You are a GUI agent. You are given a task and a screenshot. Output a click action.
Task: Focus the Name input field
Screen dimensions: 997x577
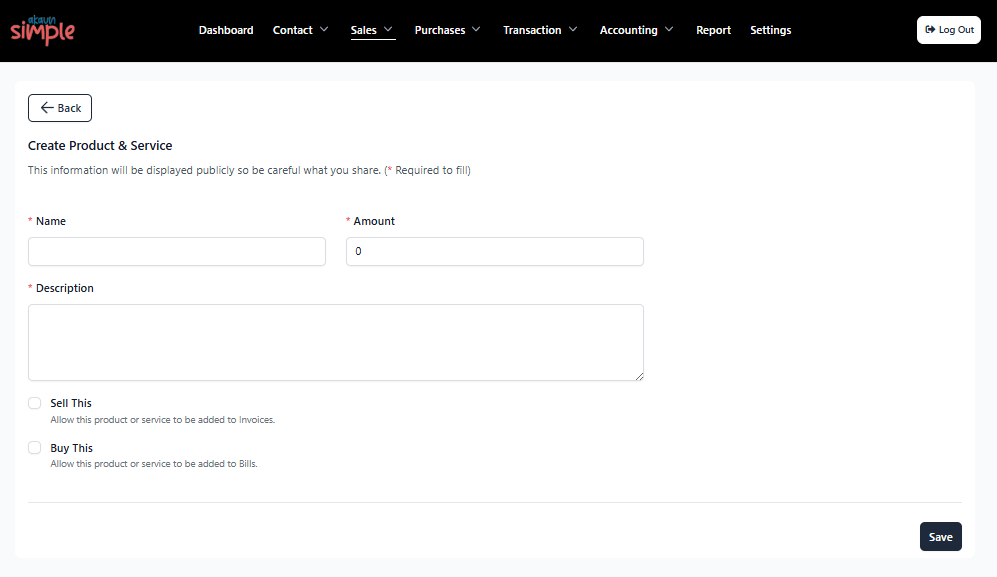coord(177,251)
